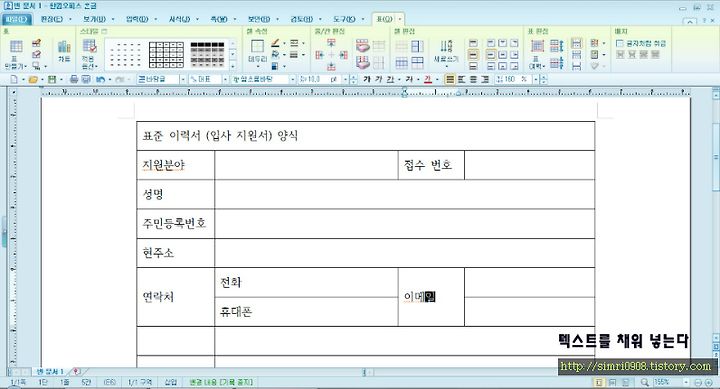
Task: Toggle center alignment button
Action: 473,79
